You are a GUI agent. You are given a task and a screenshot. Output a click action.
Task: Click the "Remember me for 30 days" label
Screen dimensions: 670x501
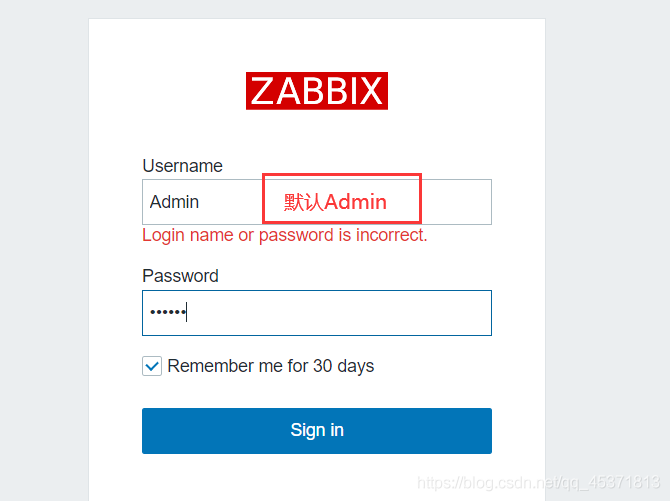(271, 366)
